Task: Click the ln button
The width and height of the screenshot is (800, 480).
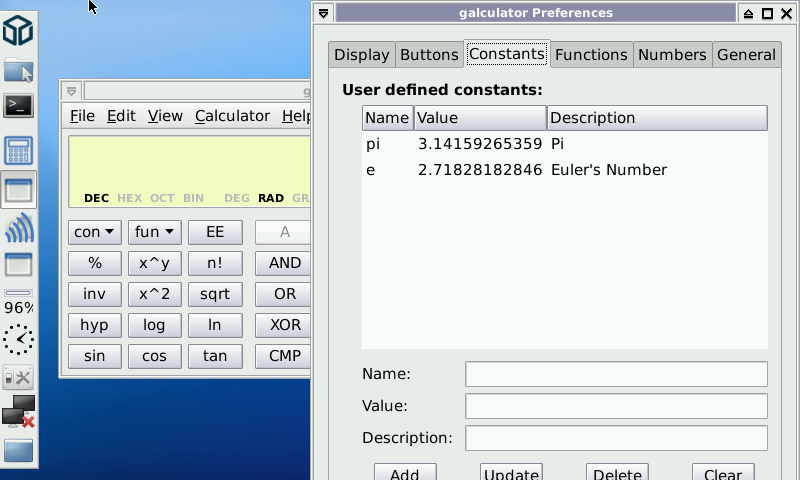Action: [215, 325]
